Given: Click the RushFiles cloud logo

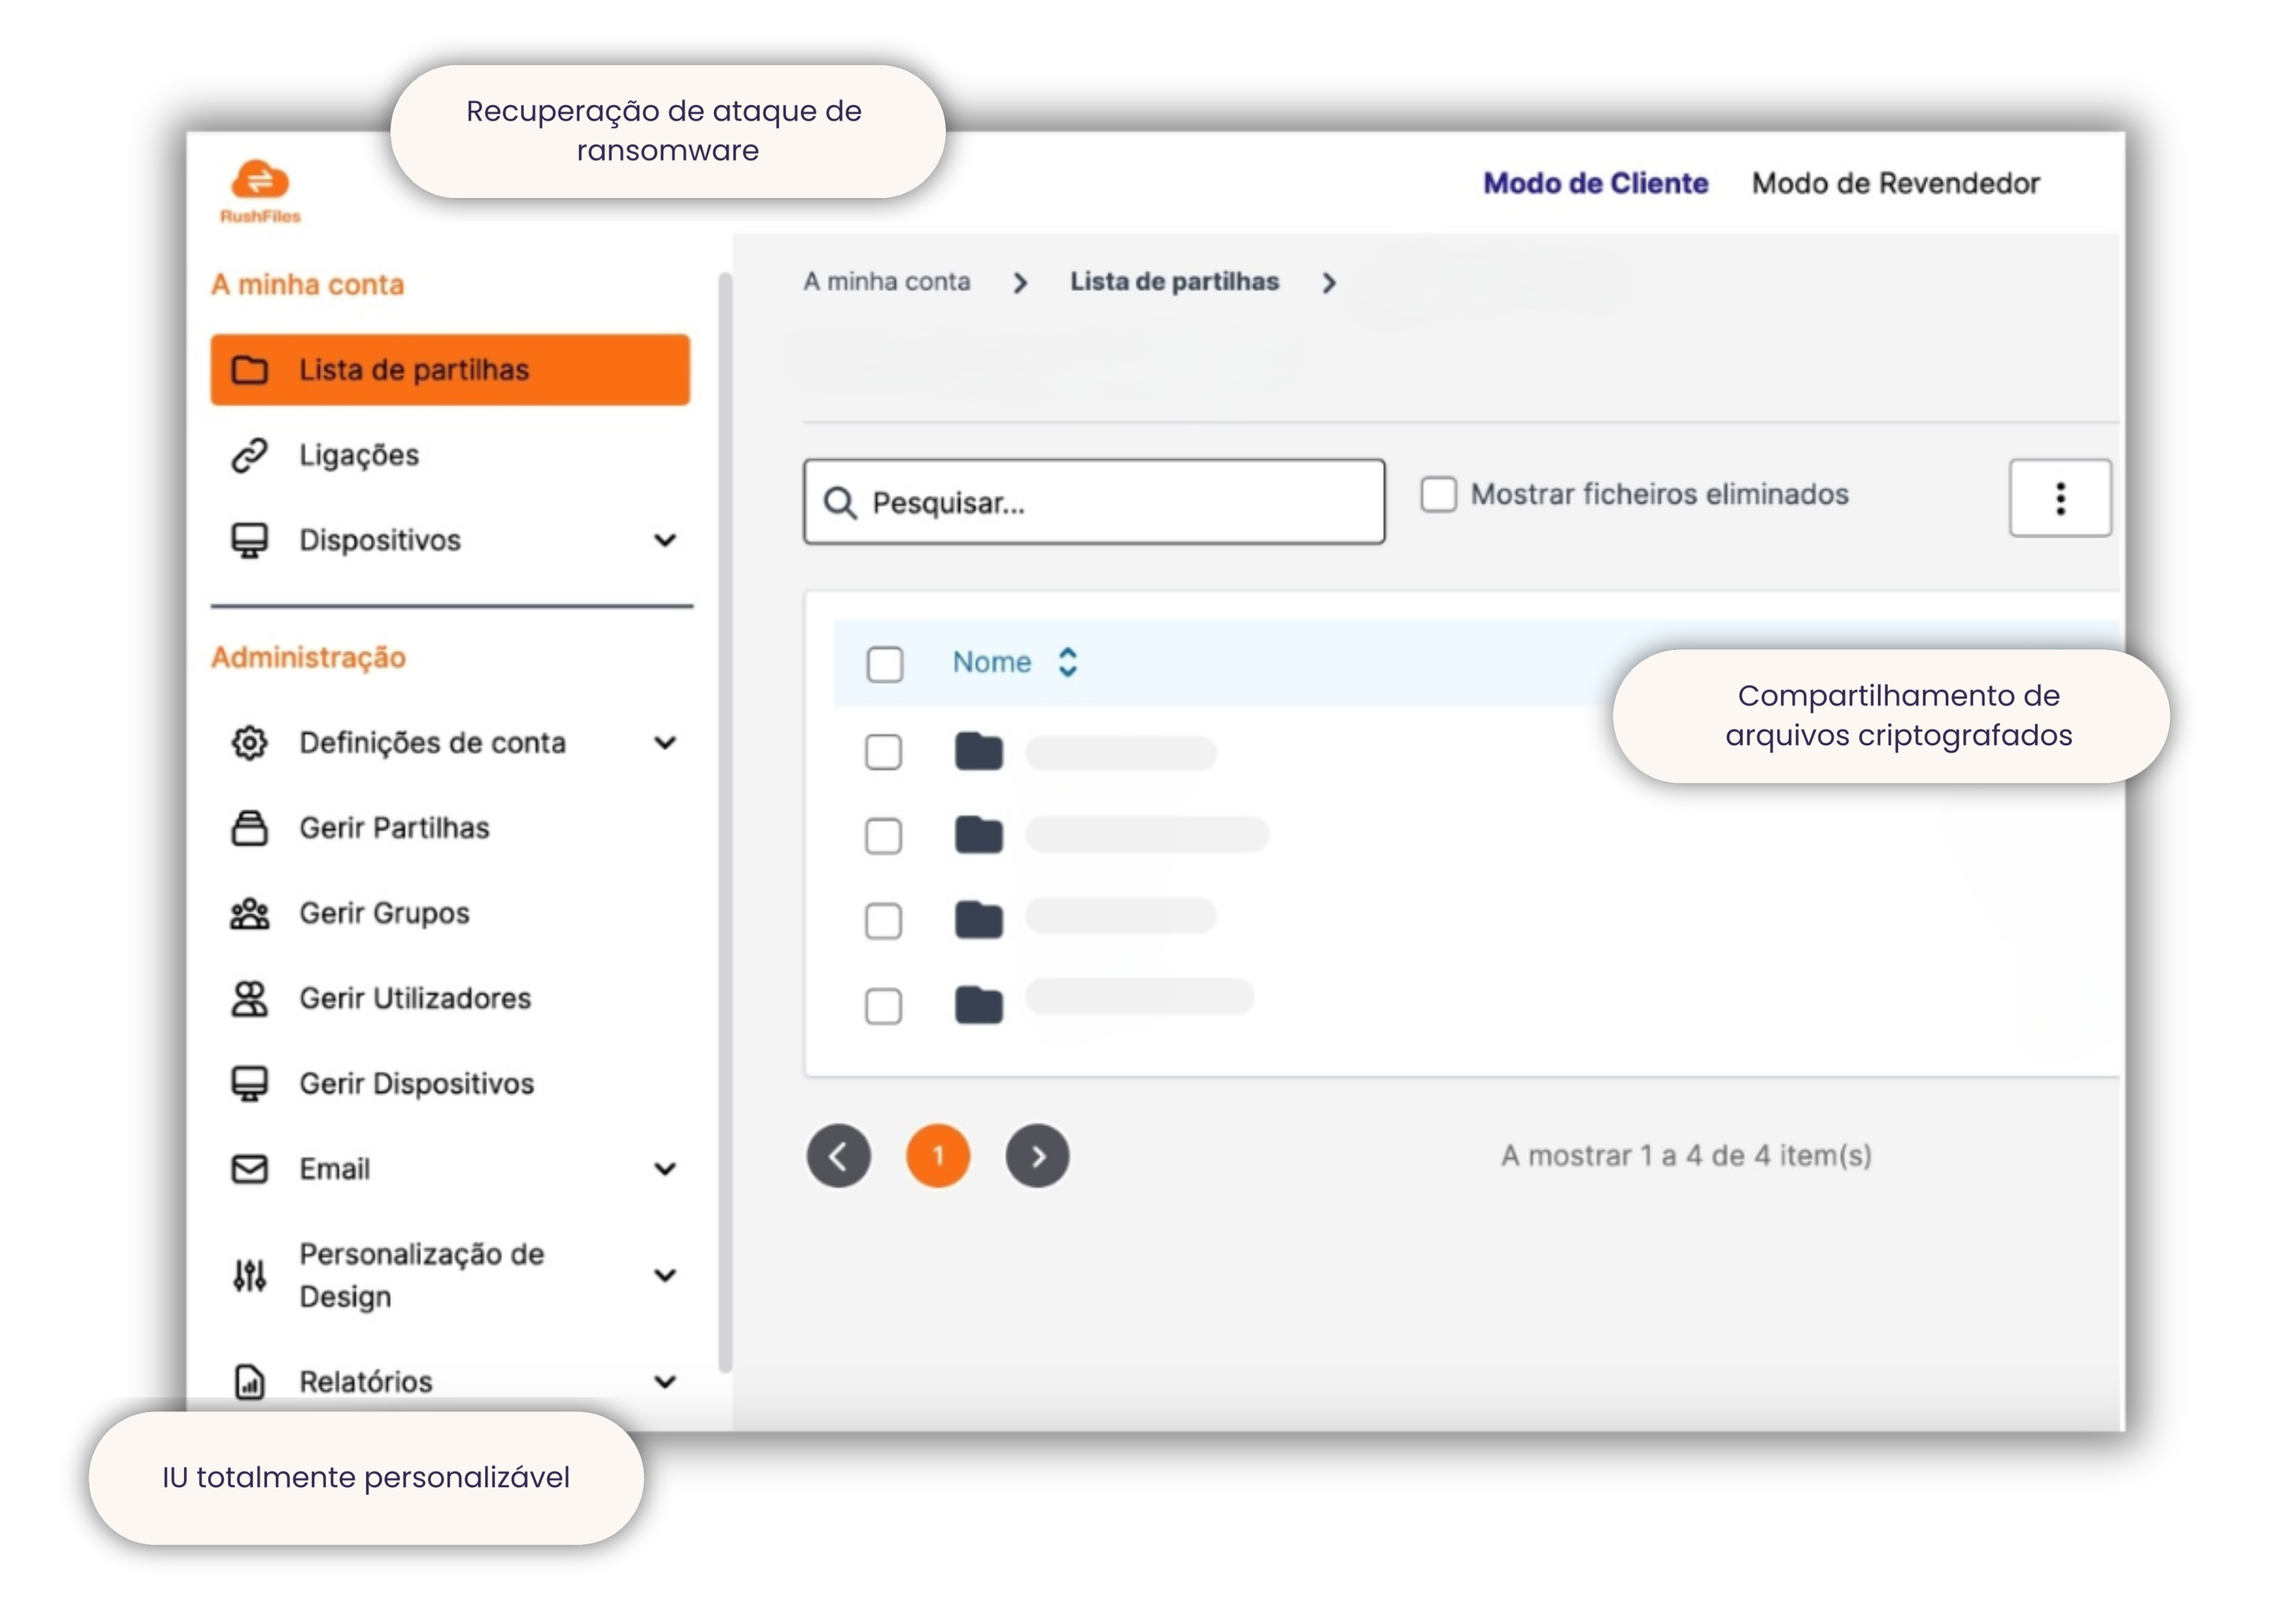Looking at the screenshot, I should pos(260,190).
